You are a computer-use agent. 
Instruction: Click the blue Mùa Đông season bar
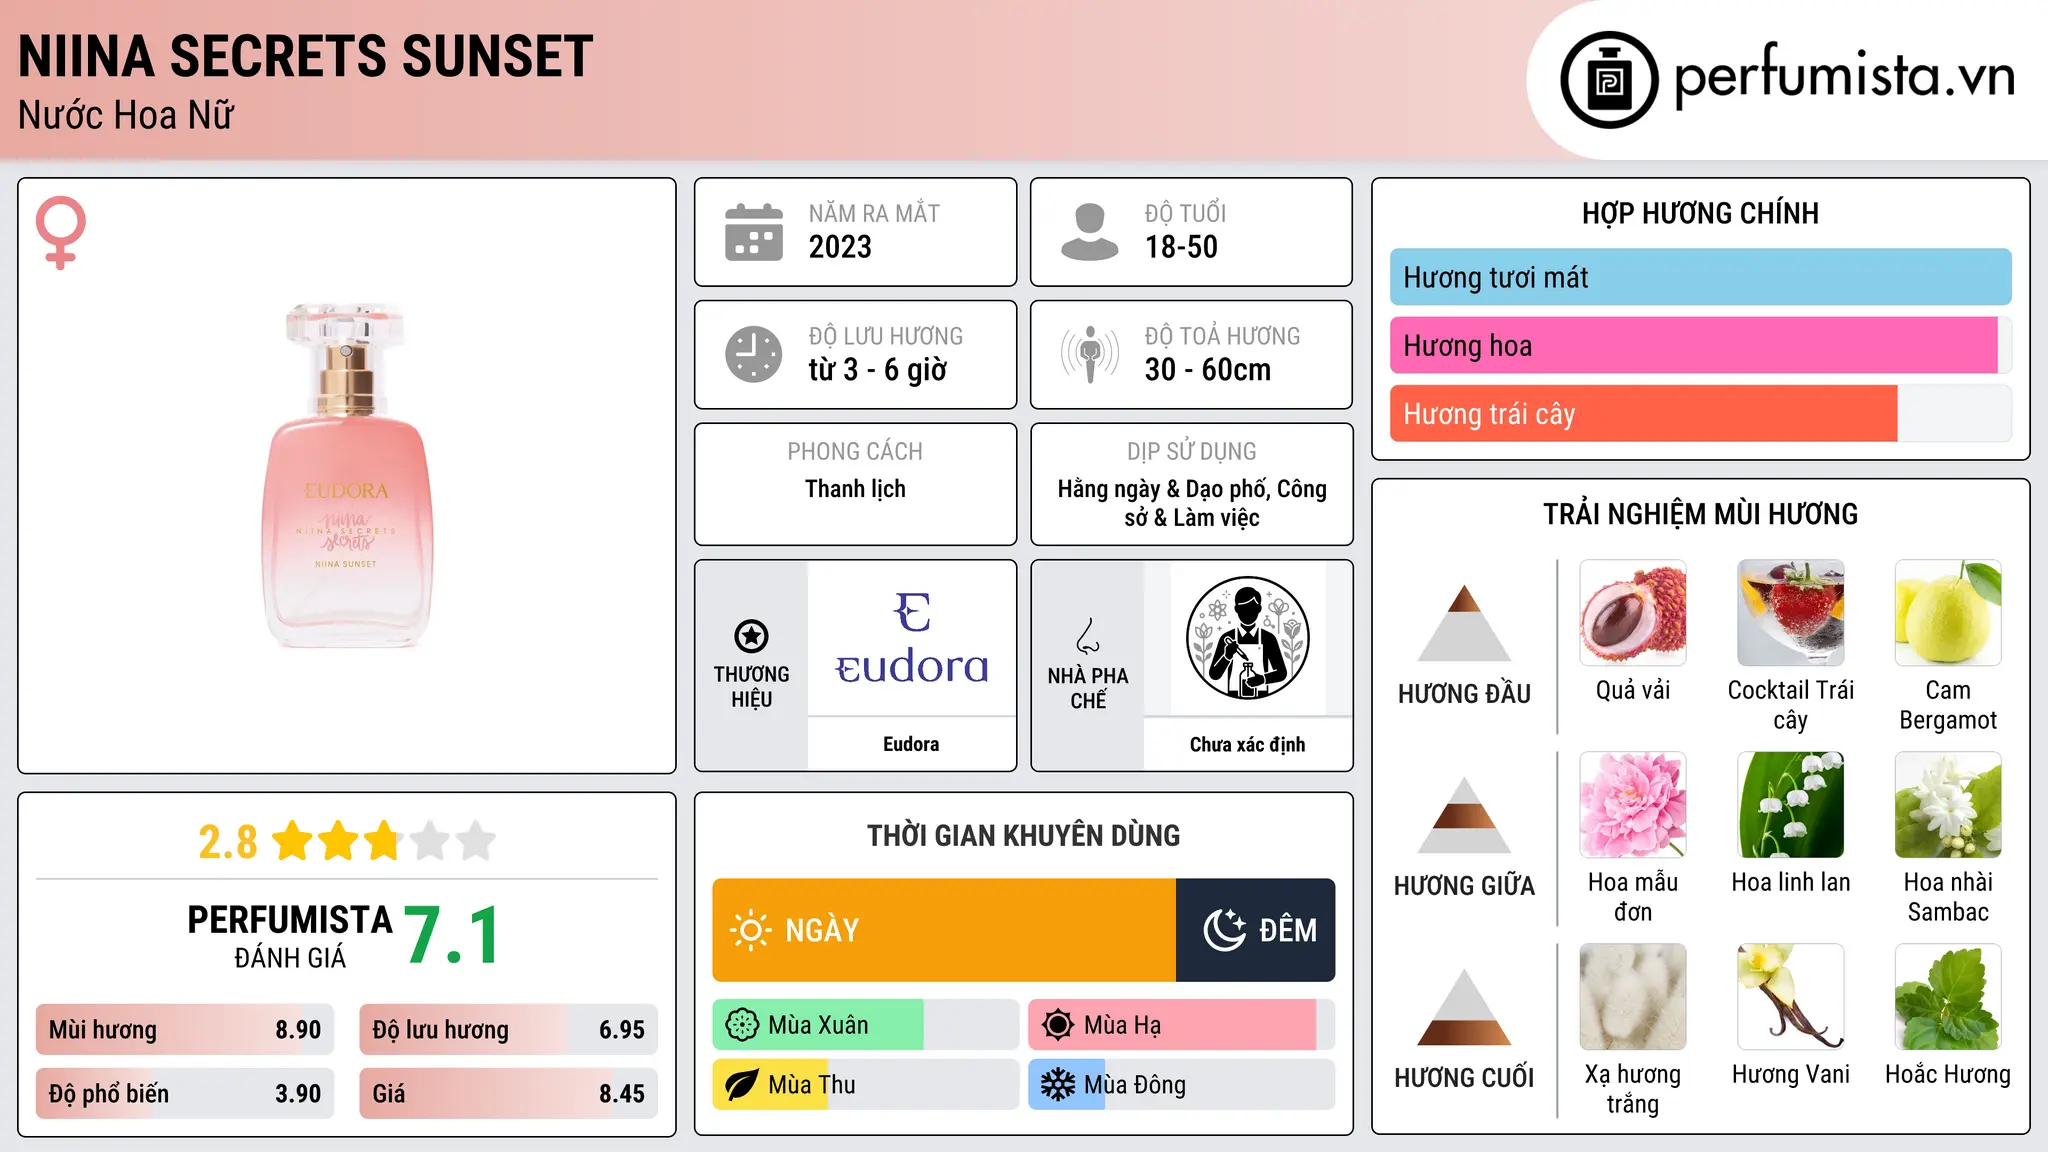tap(1067, 1085)
